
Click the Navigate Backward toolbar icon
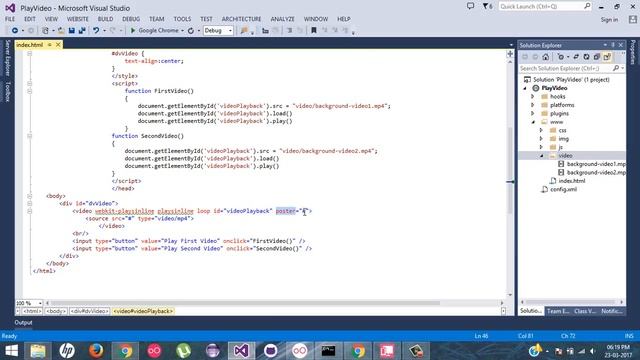(15, 31)
